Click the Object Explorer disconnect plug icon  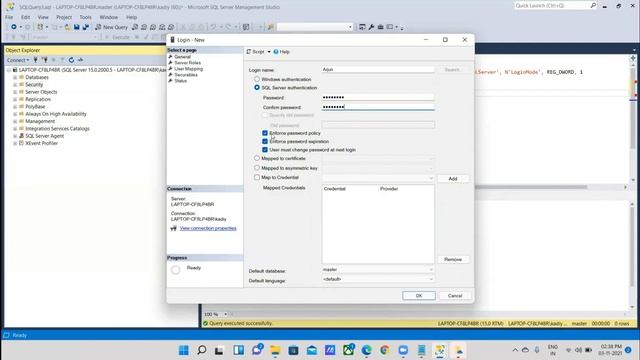(x=45, y=60)
